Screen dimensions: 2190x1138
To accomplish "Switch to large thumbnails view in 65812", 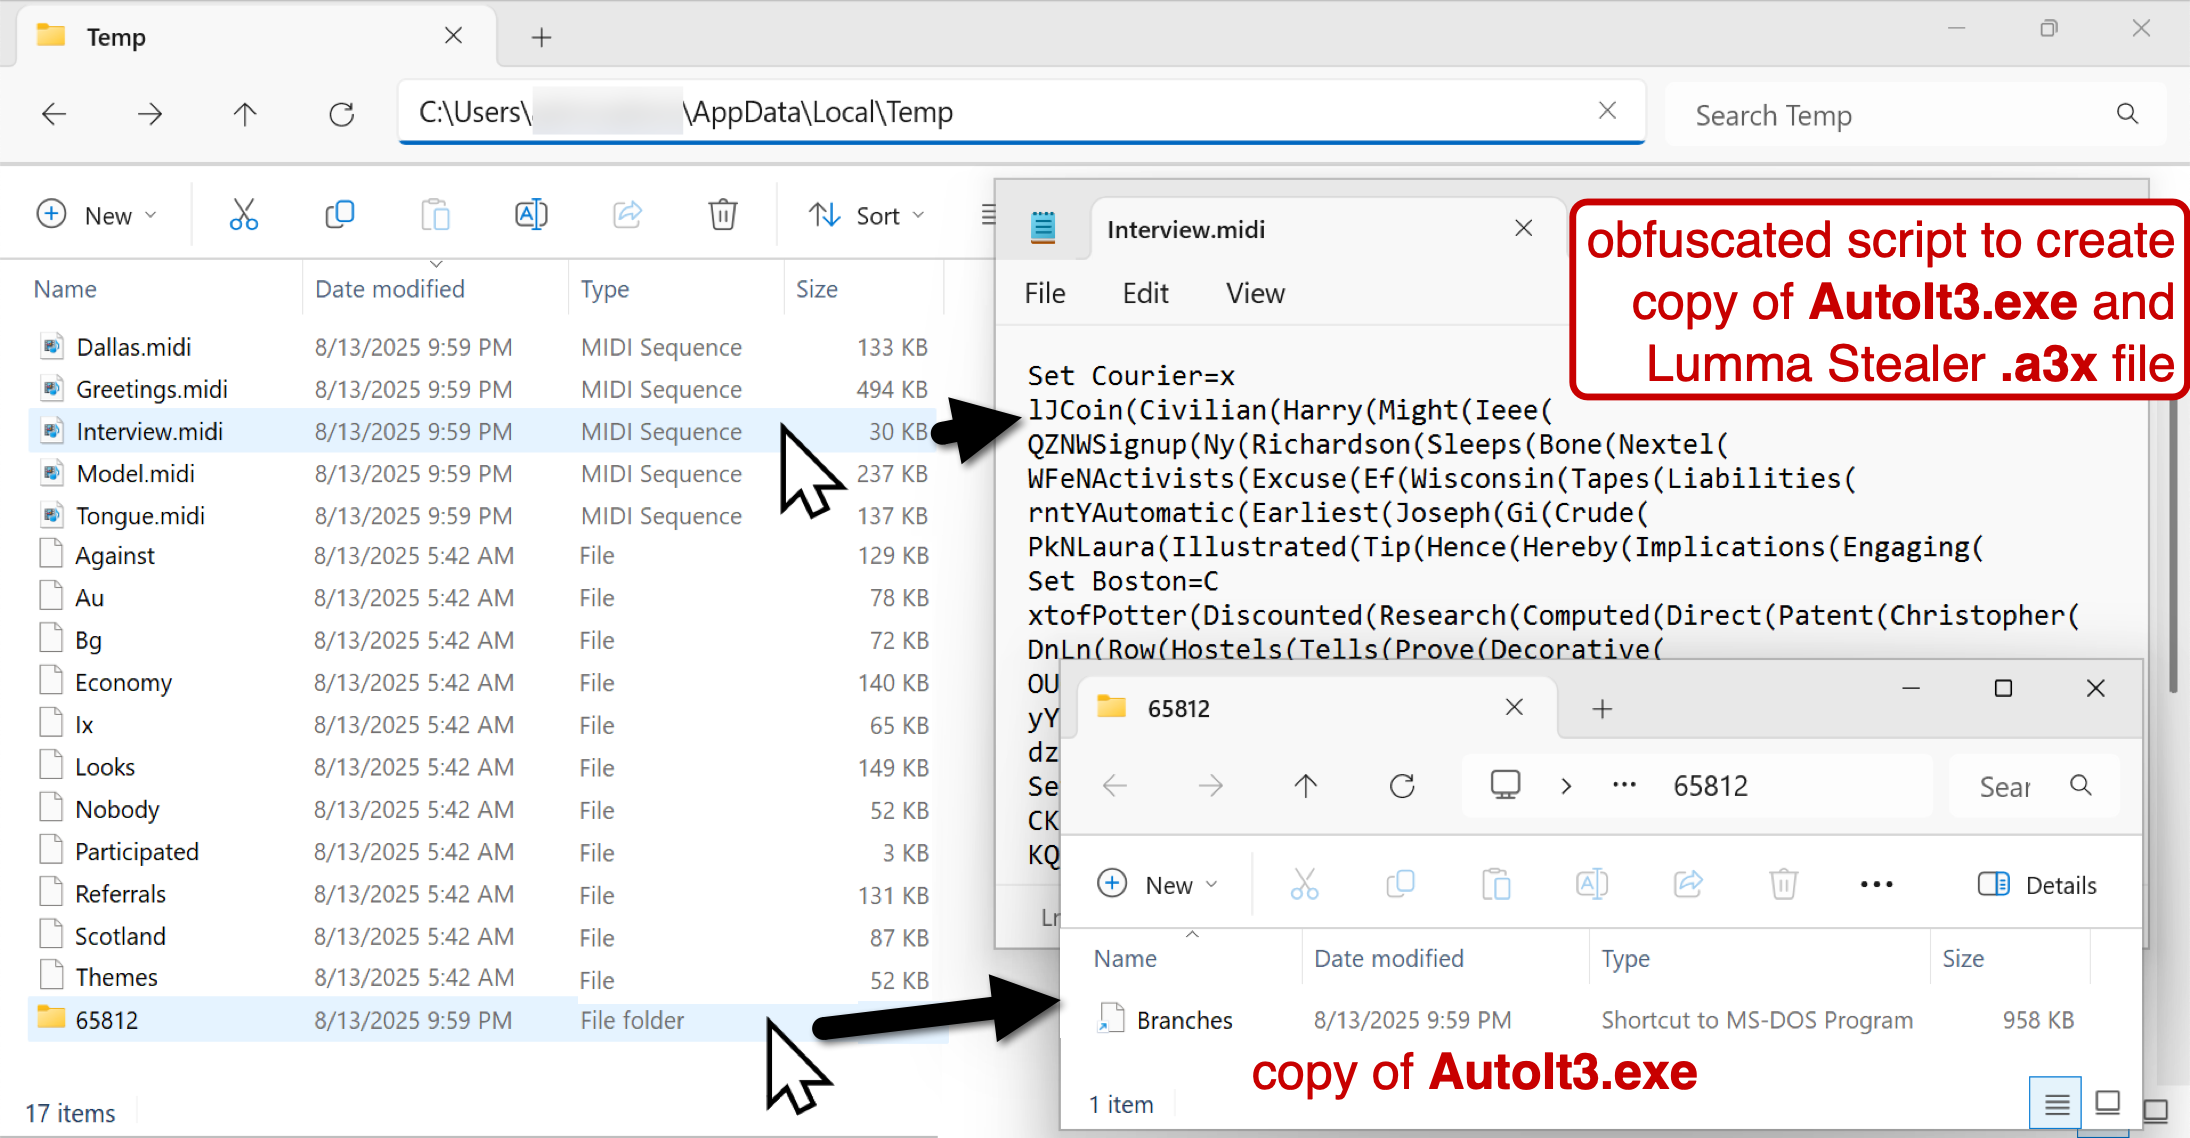I will click(x=2108, y=1103).
